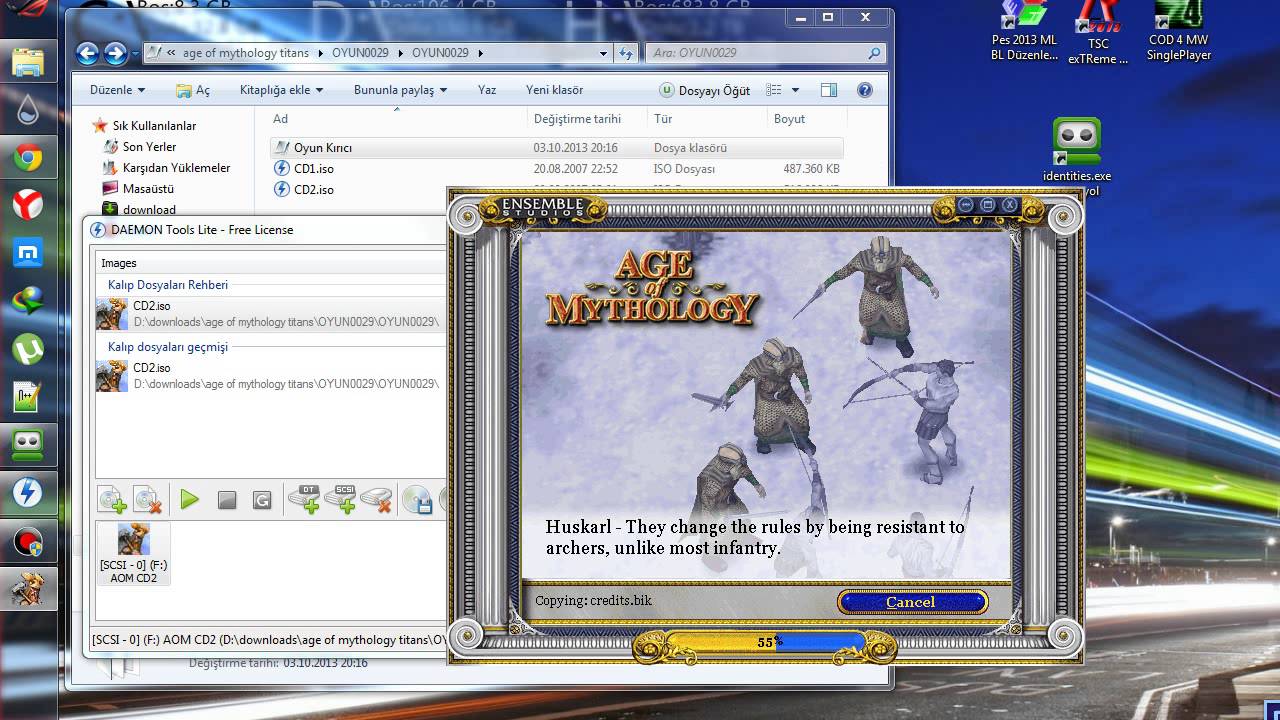The height and width of the screenshot is (720, 1280).
Task: Open the Kitaplığa ekle dropdown
Action: point(281,90)
